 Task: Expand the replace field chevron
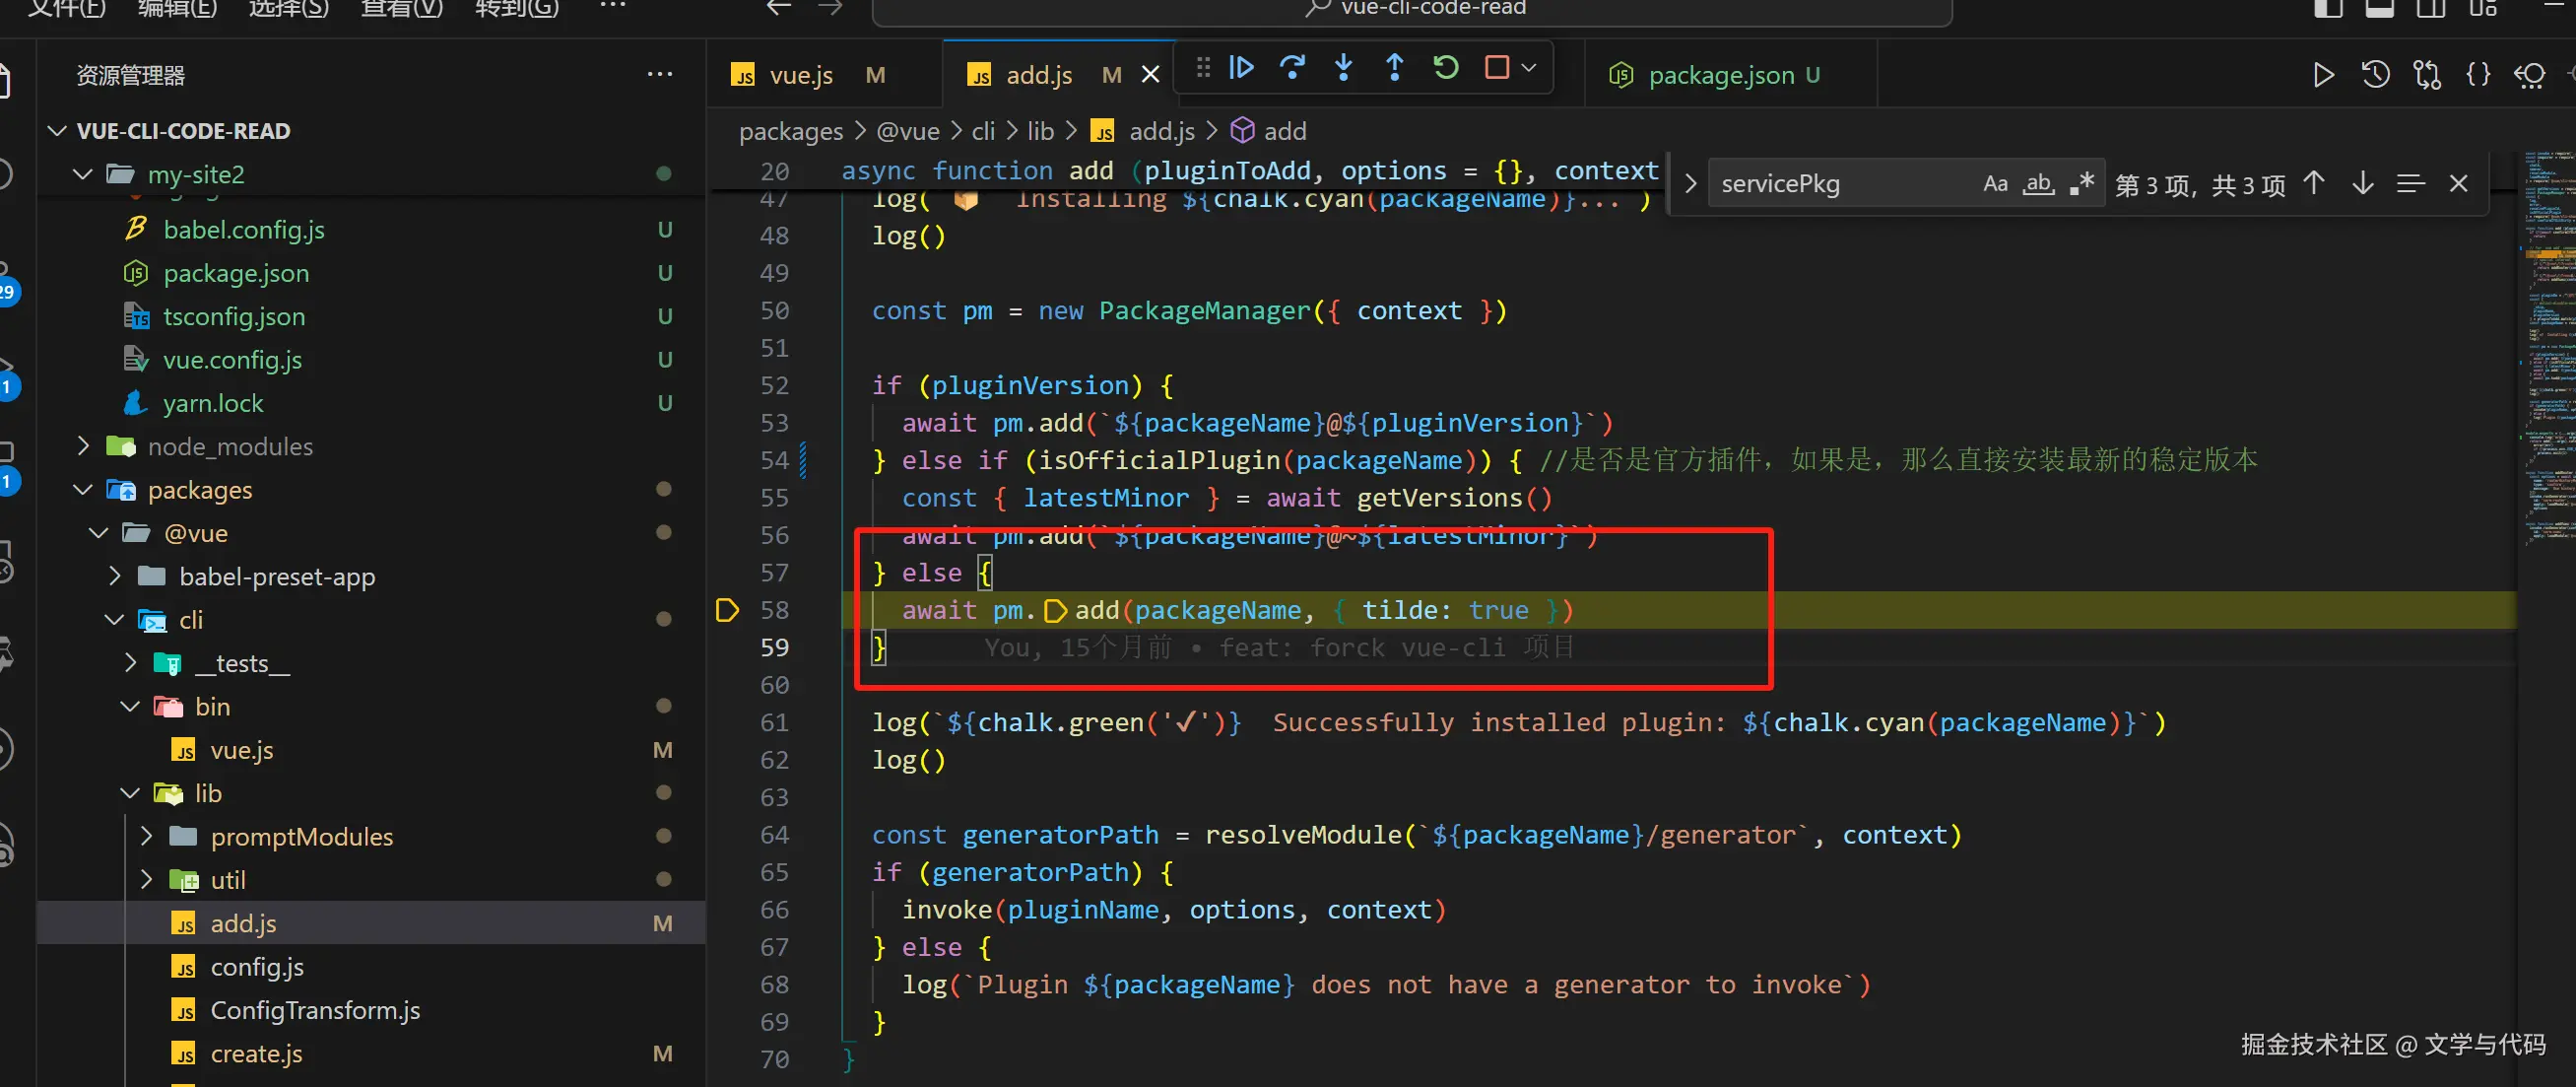coord(1690,184)
